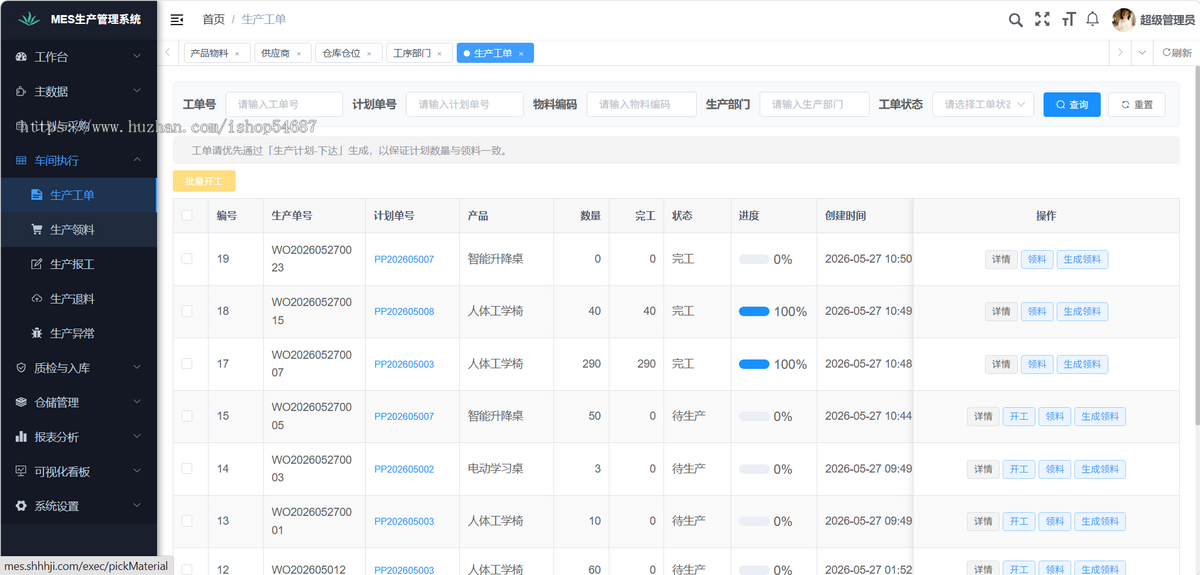Click the 车间执行 grid icon

tap(22, 160)
